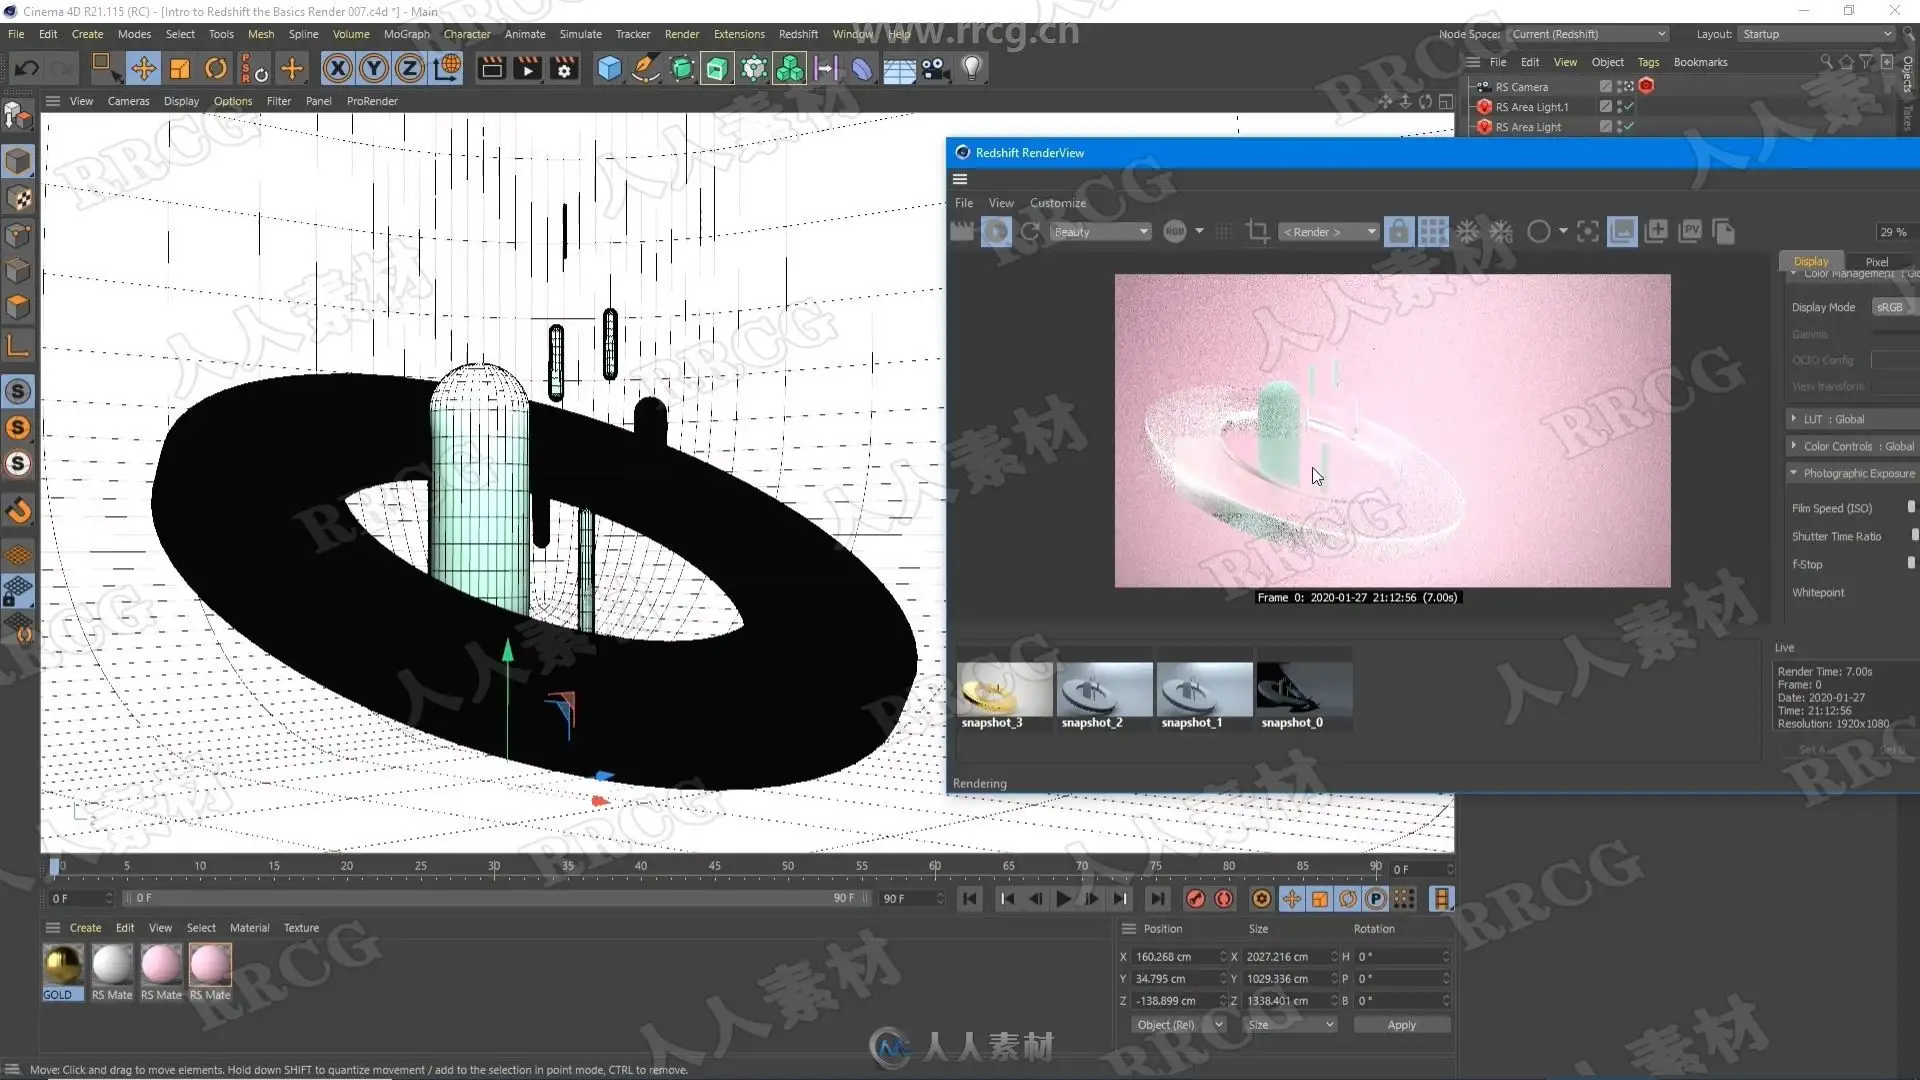Select the Move tool in top toolbar

[143, 68]
